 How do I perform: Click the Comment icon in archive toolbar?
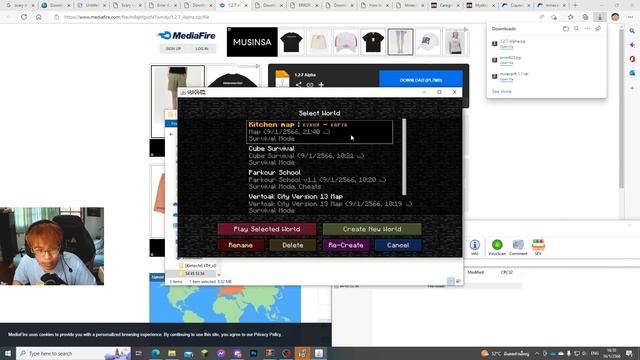point(518,247)
